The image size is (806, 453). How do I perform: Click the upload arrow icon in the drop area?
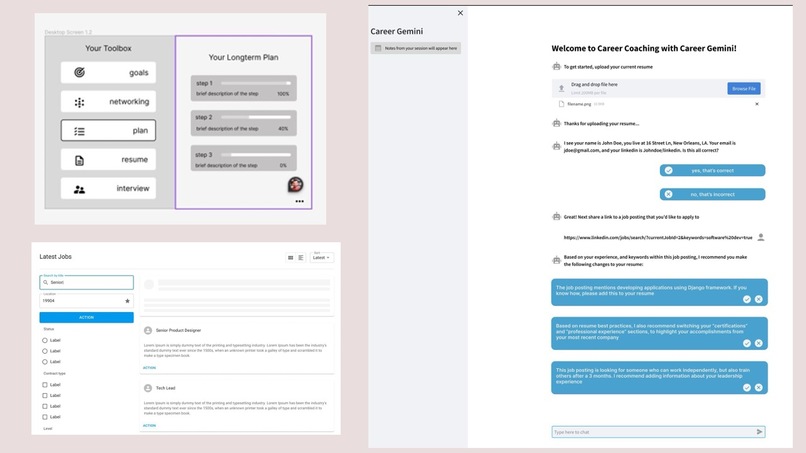tap(561, 88)
